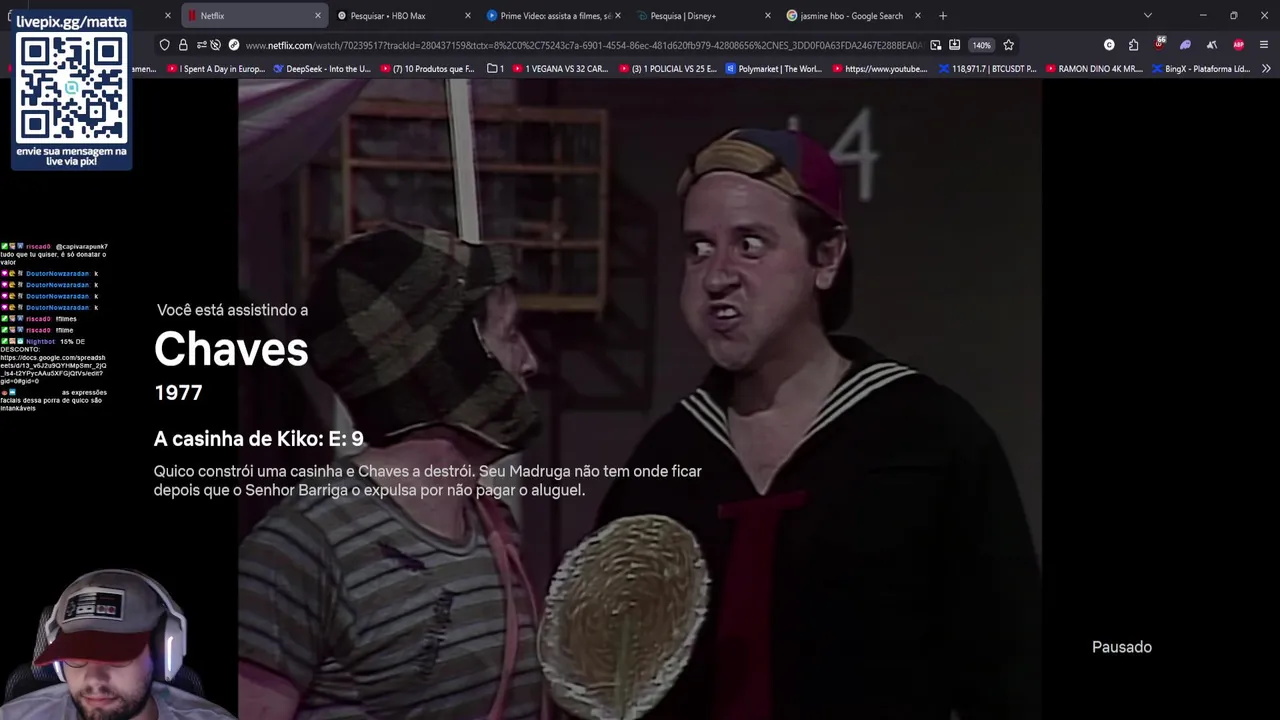
Task: Click the red extension with 66 badge
Action: [1160, 44]
